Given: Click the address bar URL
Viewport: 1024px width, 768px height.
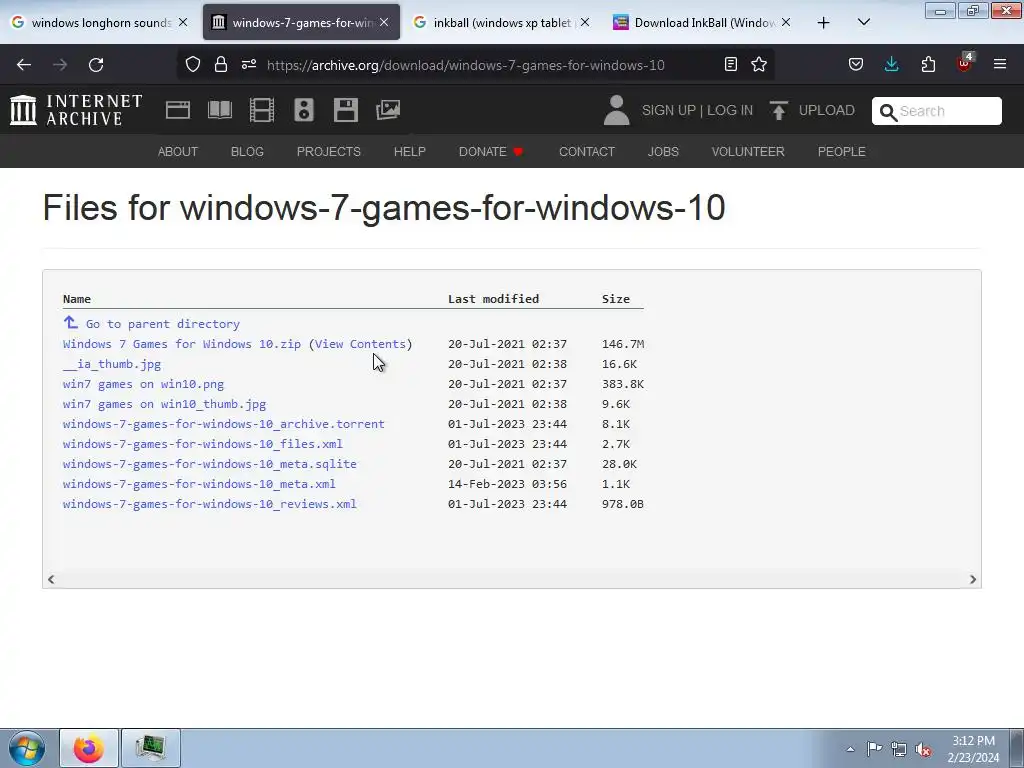Looking at the screenshot, I should pyautogui.click(x=466, y=65).
